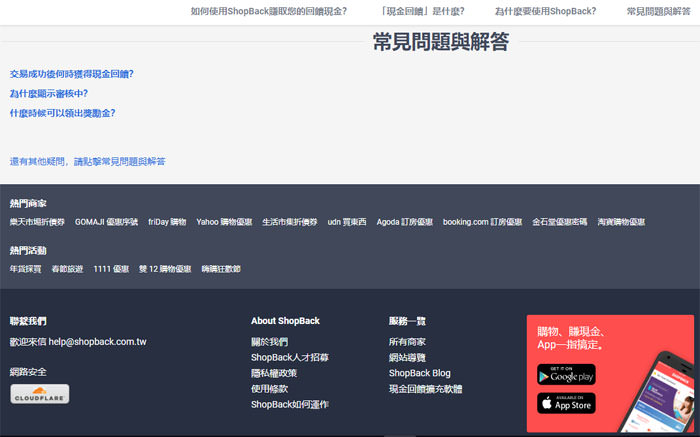Click the 網路安全 label
This screenshot has height=437, width=700.
click(28, 372)
